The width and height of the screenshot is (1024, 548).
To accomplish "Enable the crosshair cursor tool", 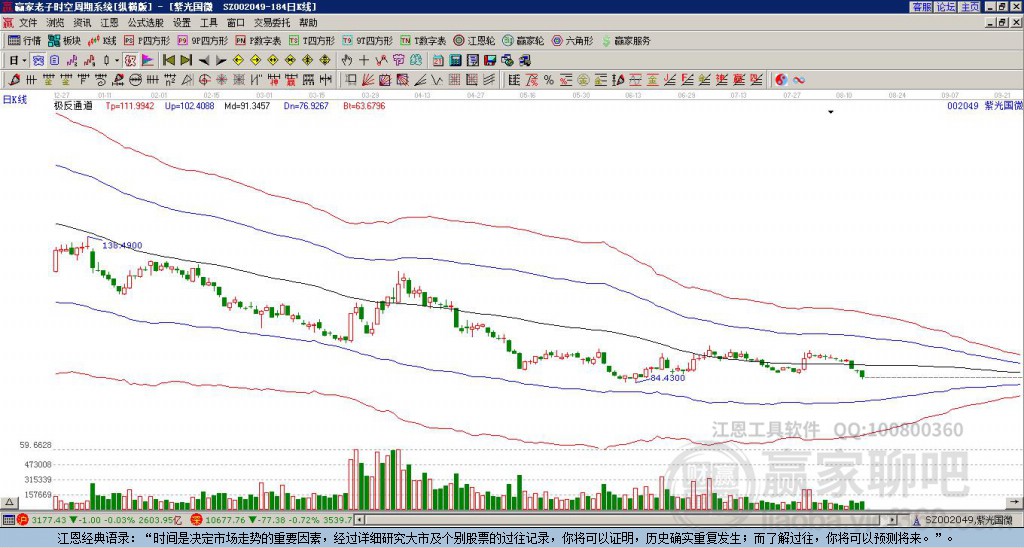I will (x=364, y=61).
